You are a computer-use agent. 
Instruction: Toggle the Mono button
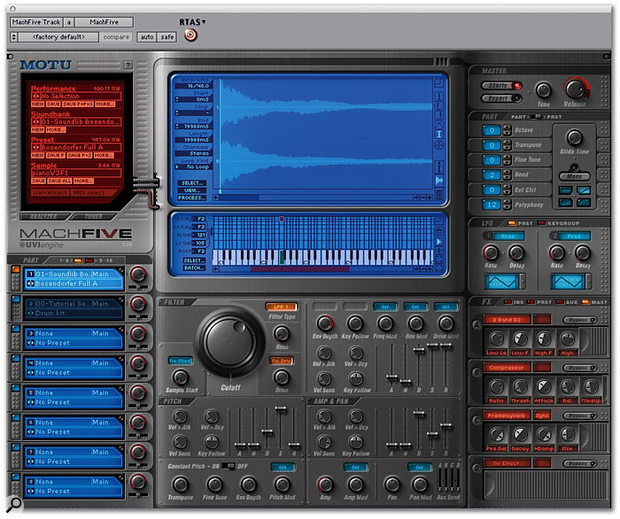tap(574, 176)
